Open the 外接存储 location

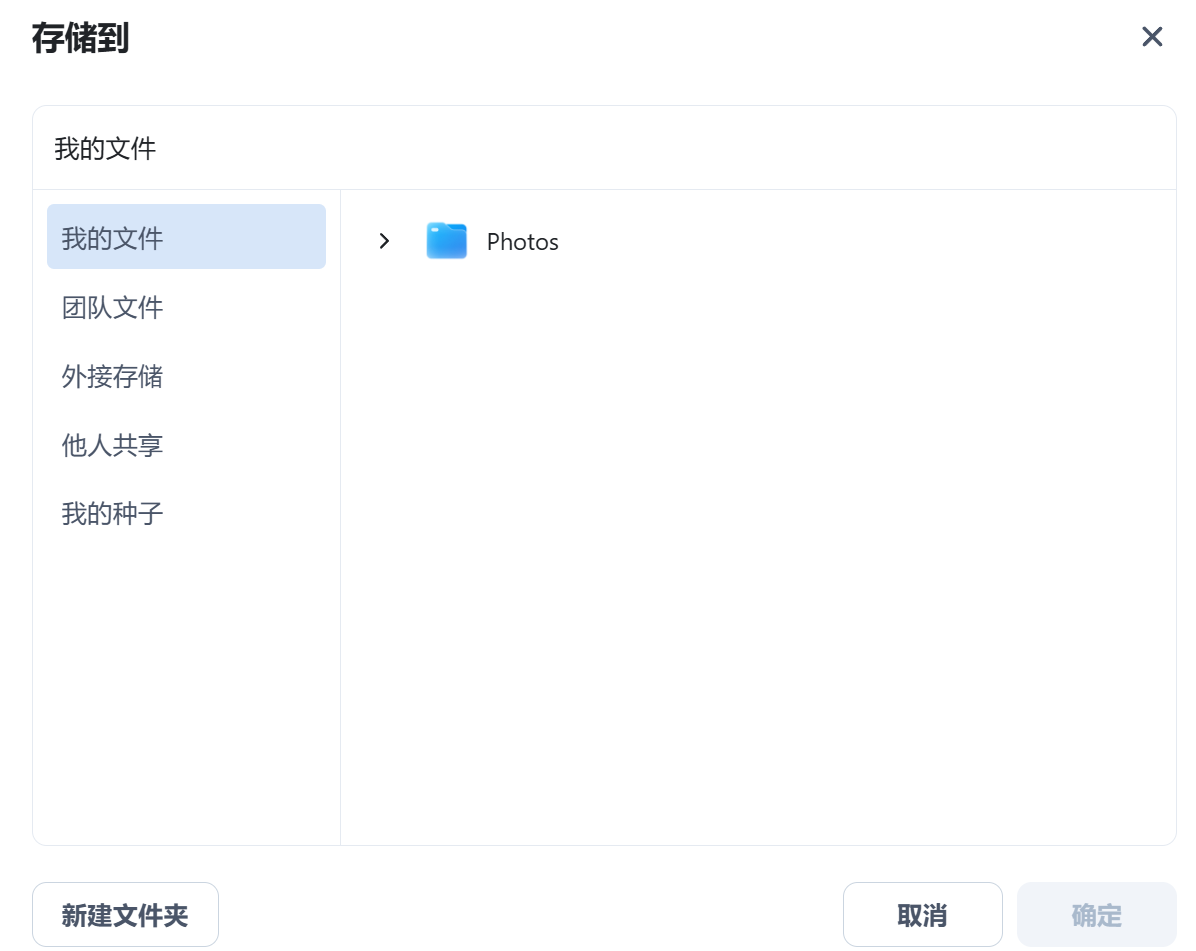click(x=113, y=376)
